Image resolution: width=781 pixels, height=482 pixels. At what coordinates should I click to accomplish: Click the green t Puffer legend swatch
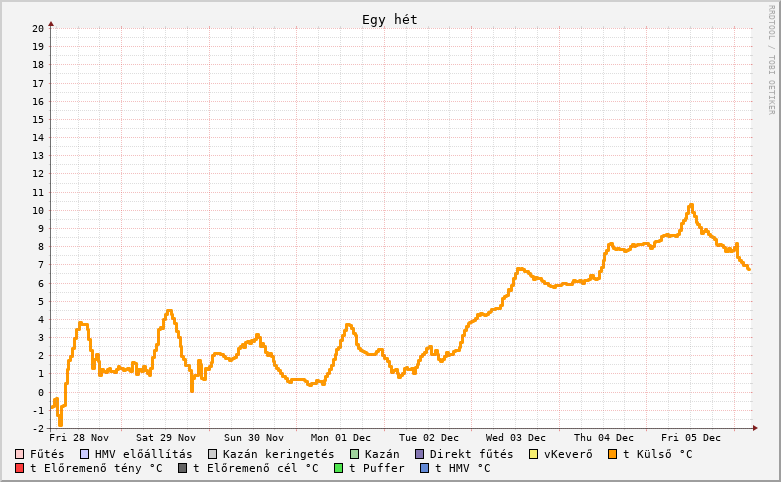[x=339, y=468]
